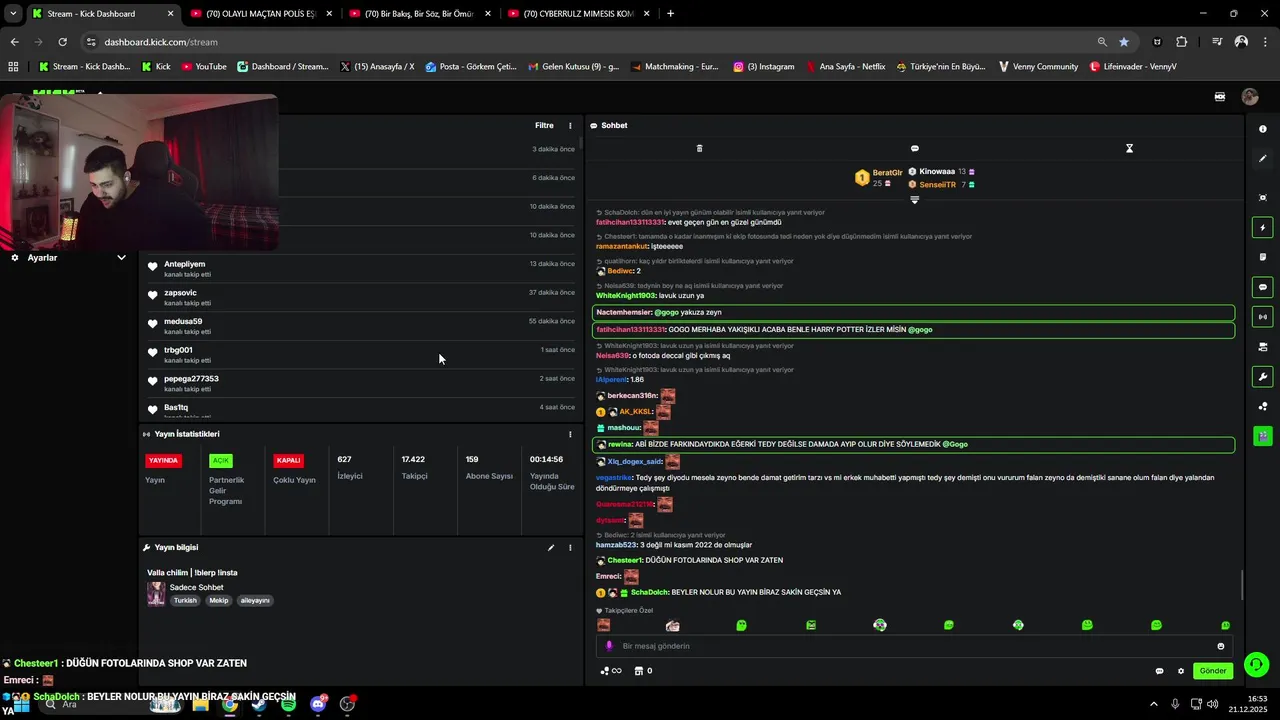Click the AÇIK partner revenue status badge
Viewport: 1280px width, 720px height.
tap(221, 461)
